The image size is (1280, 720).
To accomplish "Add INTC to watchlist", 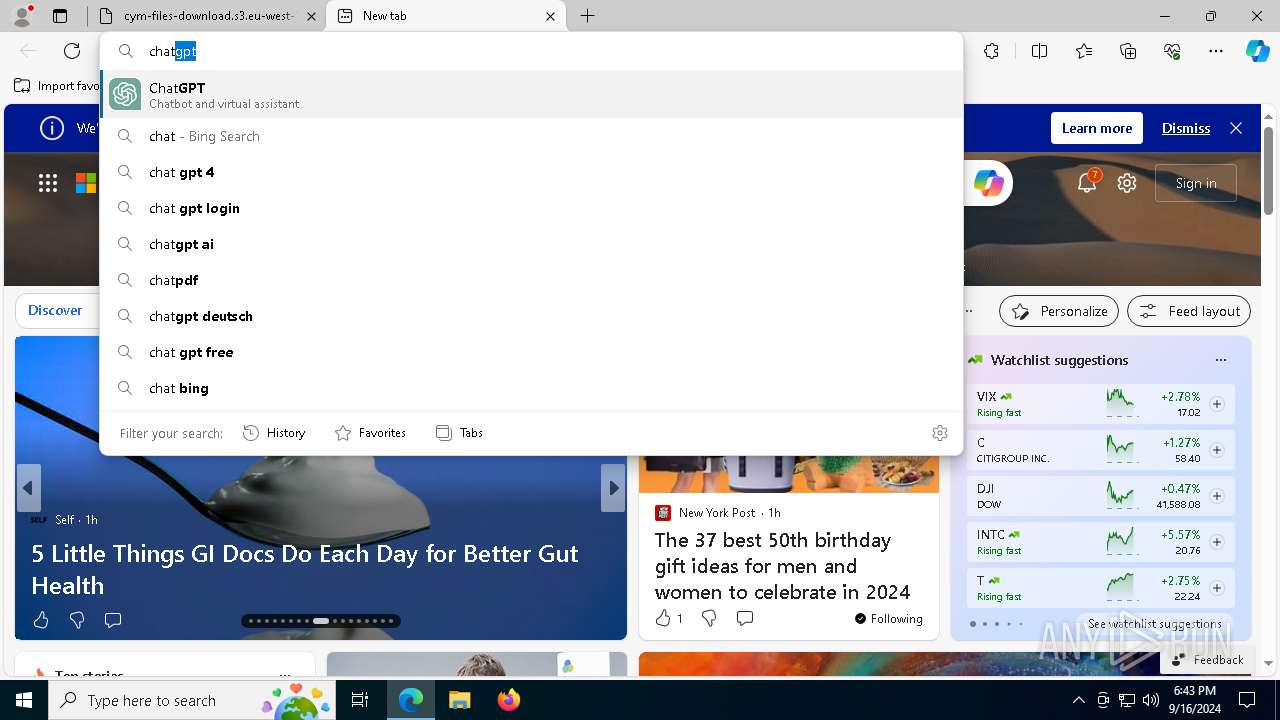I will click(x=1217, y=542).
